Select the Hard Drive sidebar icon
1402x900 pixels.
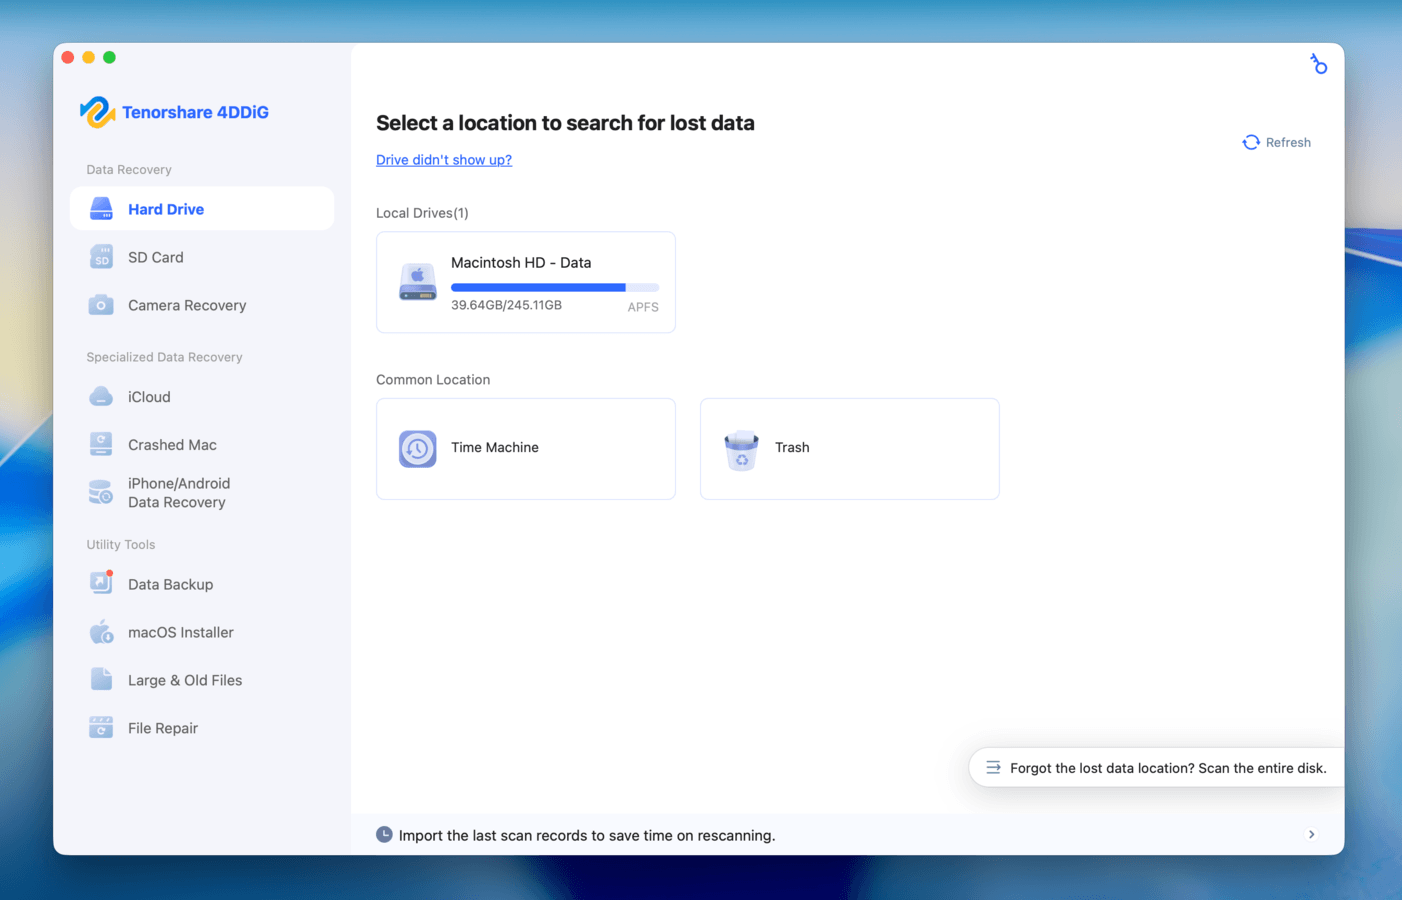(x=101, y=208)
